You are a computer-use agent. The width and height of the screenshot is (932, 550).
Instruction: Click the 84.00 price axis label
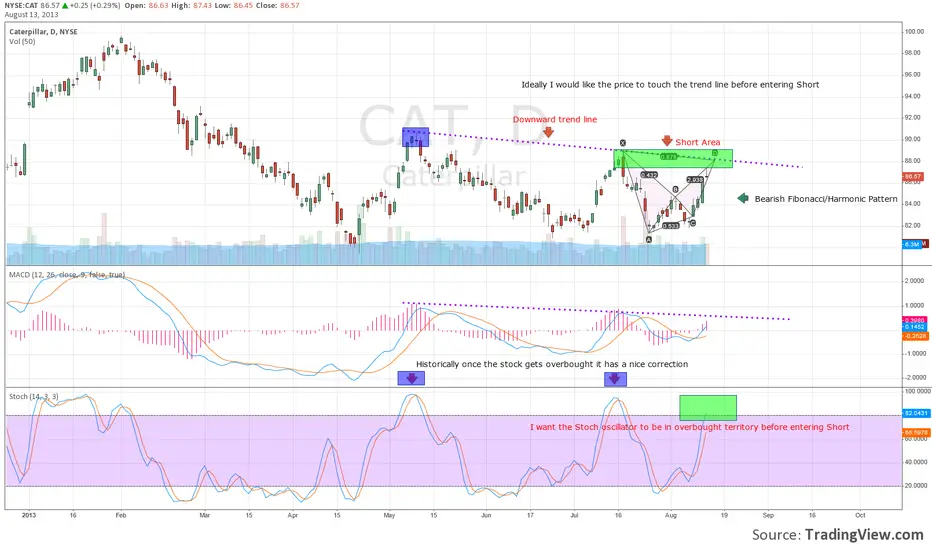point(914,203)
